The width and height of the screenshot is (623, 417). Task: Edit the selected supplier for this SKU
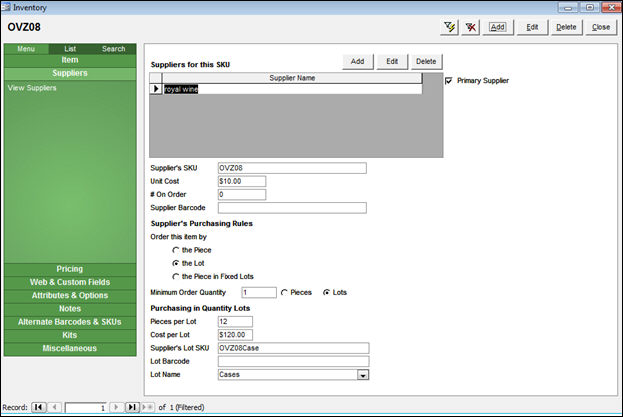click(392, 62)
